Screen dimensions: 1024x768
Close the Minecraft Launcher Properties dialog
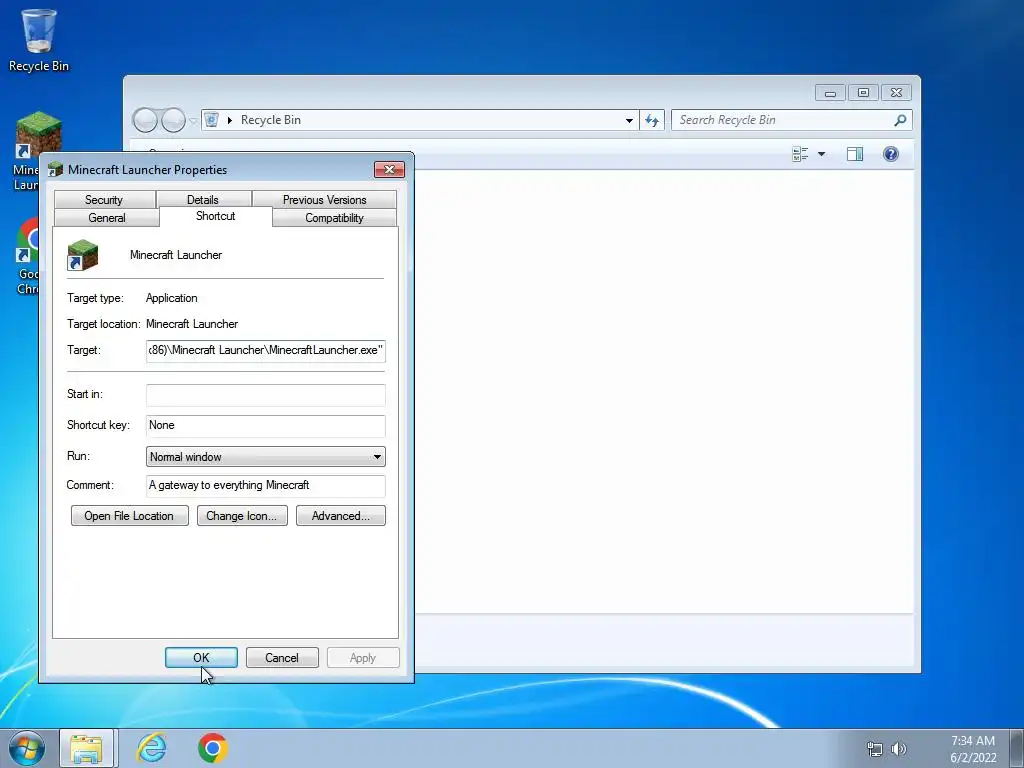[389, 170]
